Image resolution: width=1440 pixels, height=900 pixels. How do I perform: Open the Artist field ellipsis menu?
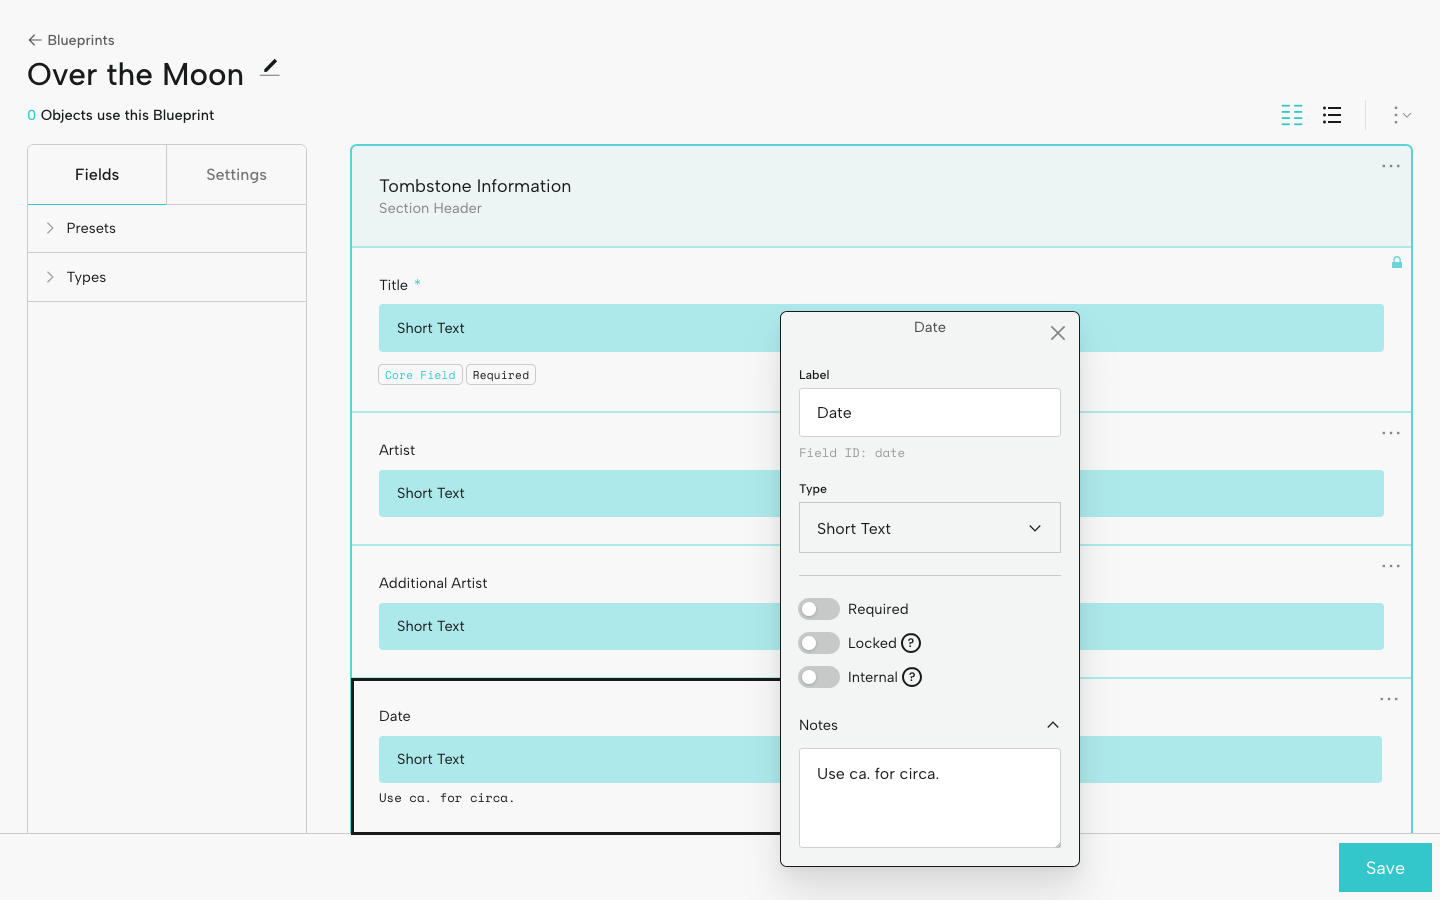tap(1390, 433)
